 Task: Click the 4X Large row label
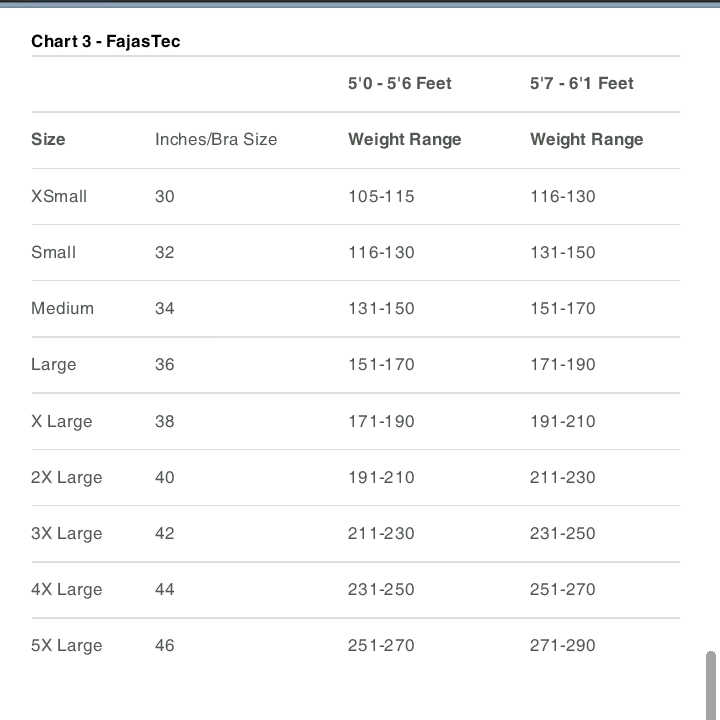coord(66,589)
